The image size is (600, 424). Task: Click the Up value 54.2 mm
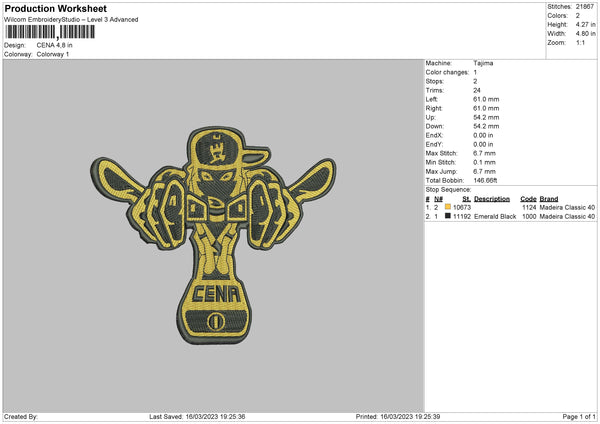point(486,117)
